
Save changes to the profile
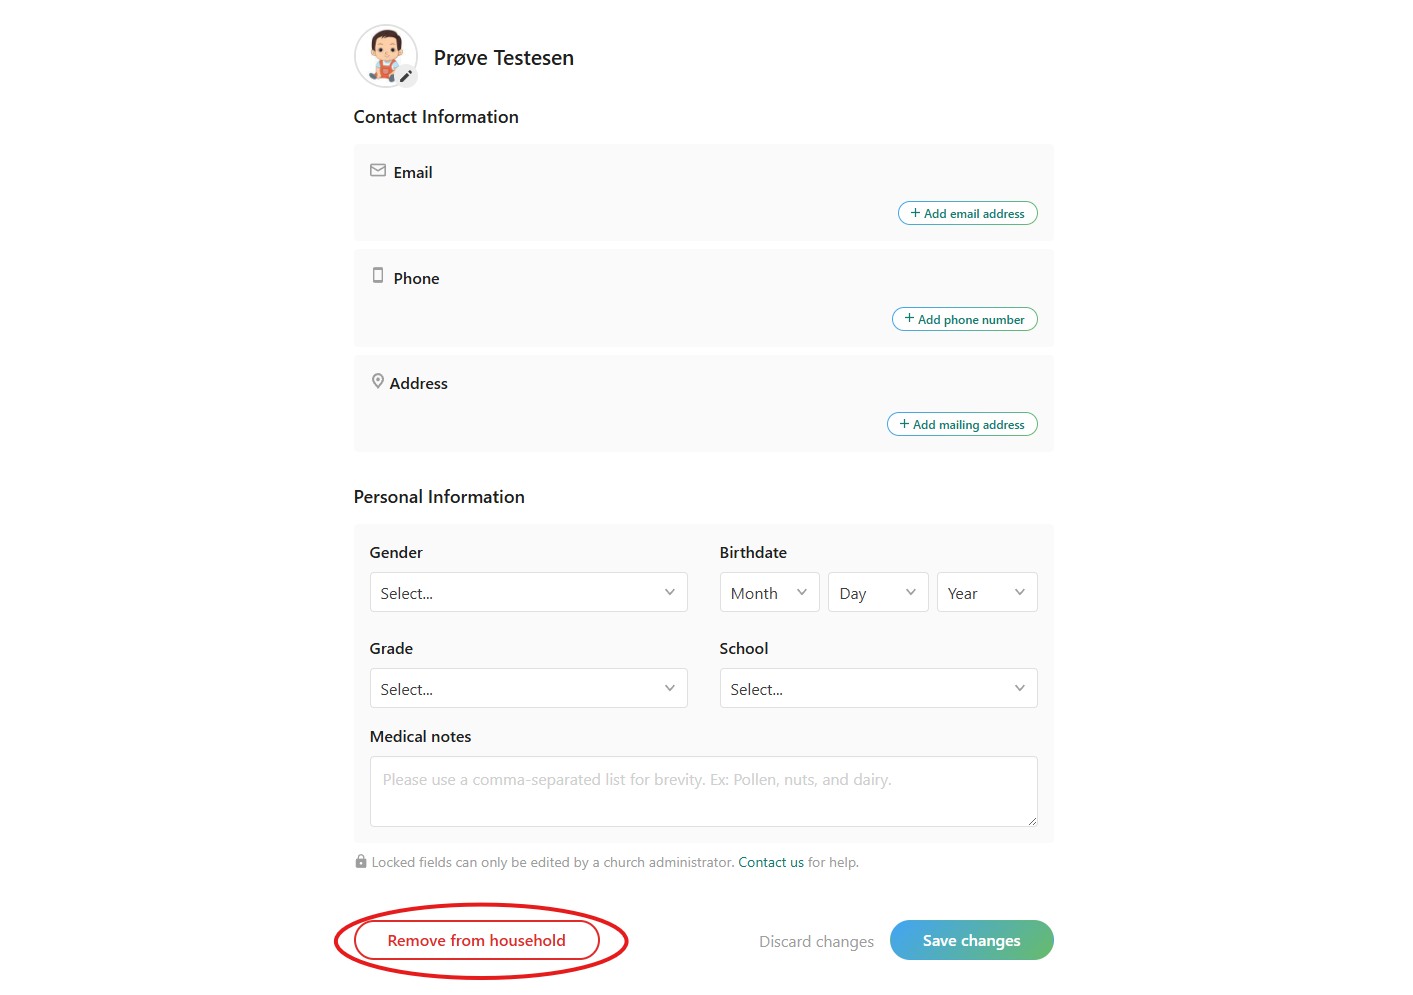tap(971, 941)
